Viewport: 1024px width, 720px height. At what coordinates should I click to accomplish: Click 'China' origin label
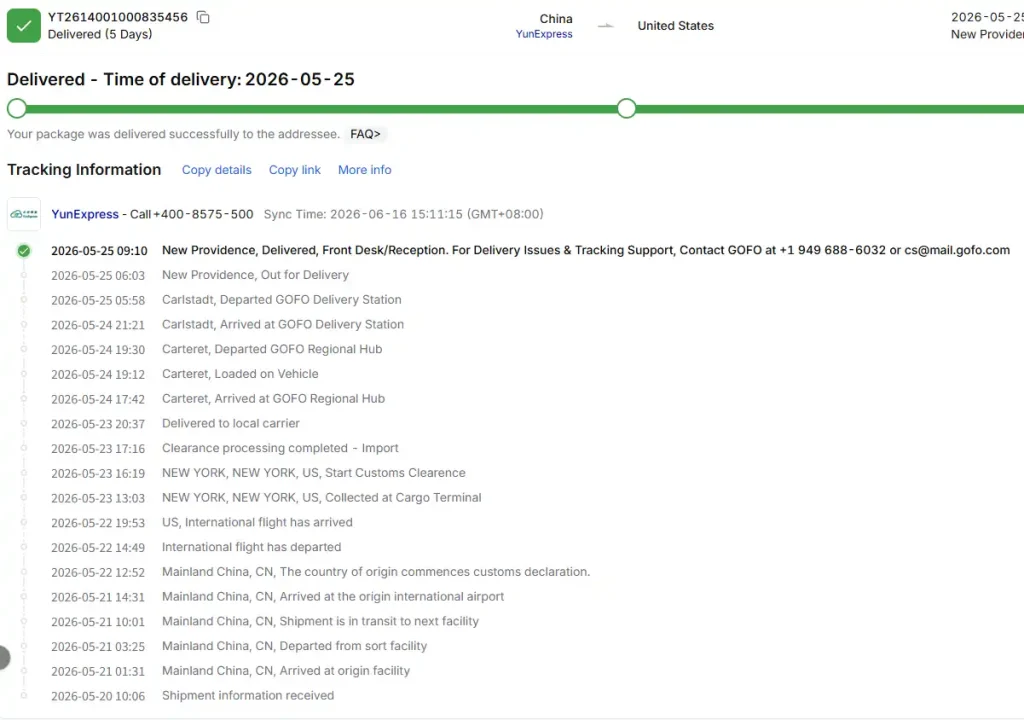coord(556,19)
